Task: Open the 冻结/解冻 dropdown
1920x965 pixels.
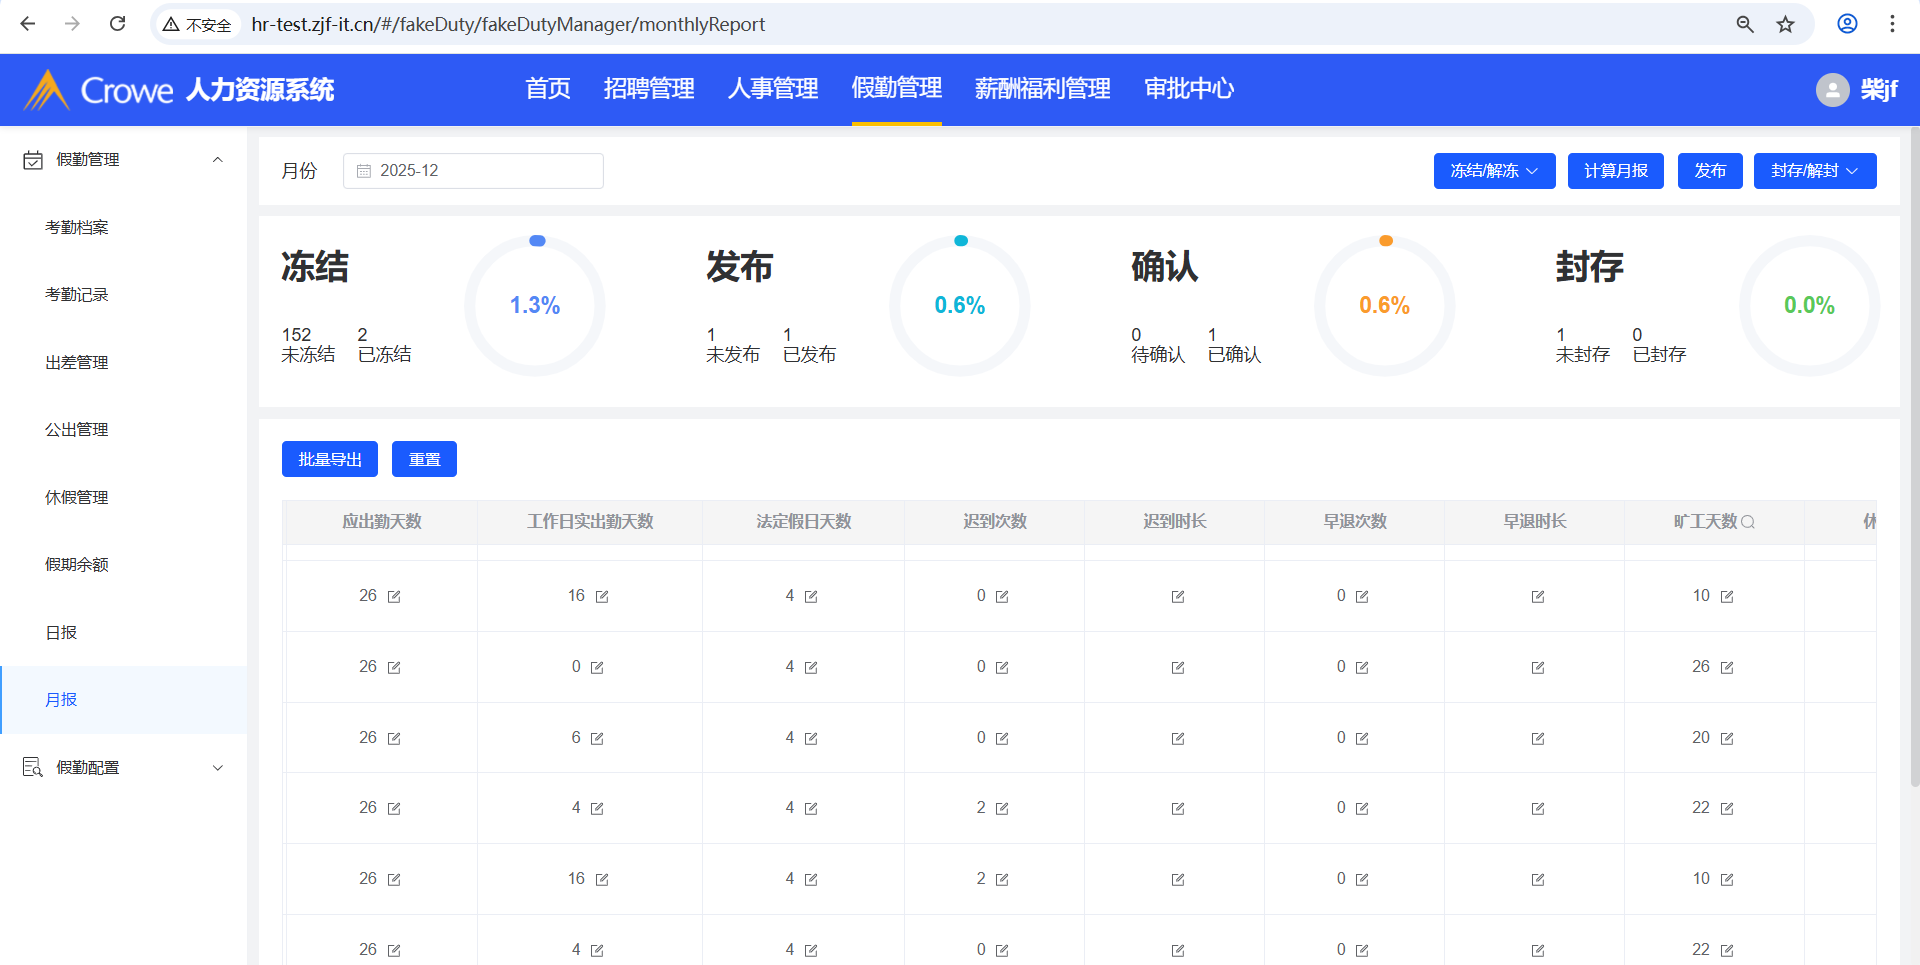Action: [1493, 171]
